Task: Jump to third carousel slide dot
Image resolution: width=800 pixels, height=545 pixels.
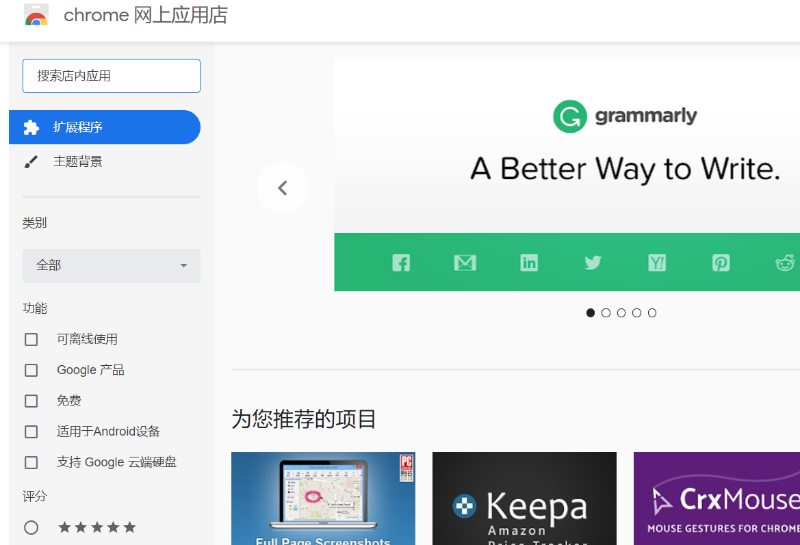Action: pyautogui.click(x=621, y=313)
